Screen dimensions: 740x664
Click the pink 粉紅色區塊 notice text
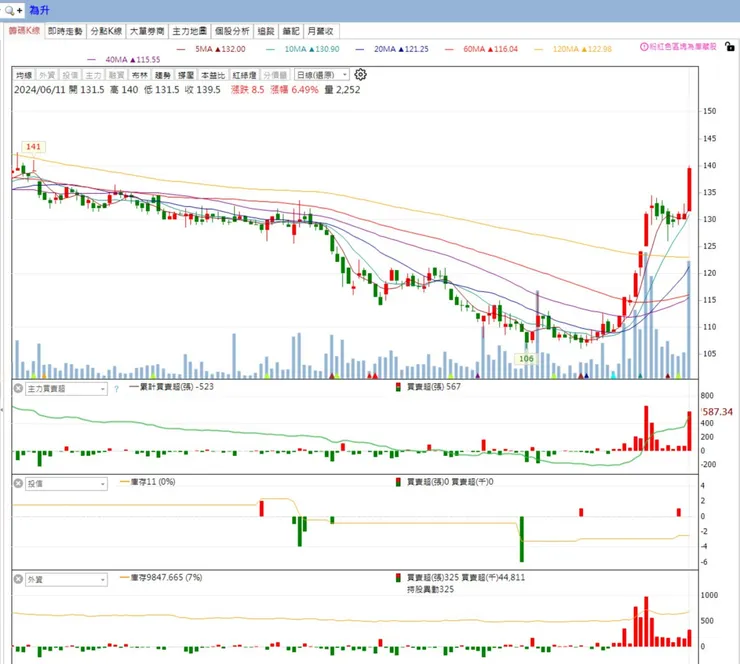click(x=682, y=47)
